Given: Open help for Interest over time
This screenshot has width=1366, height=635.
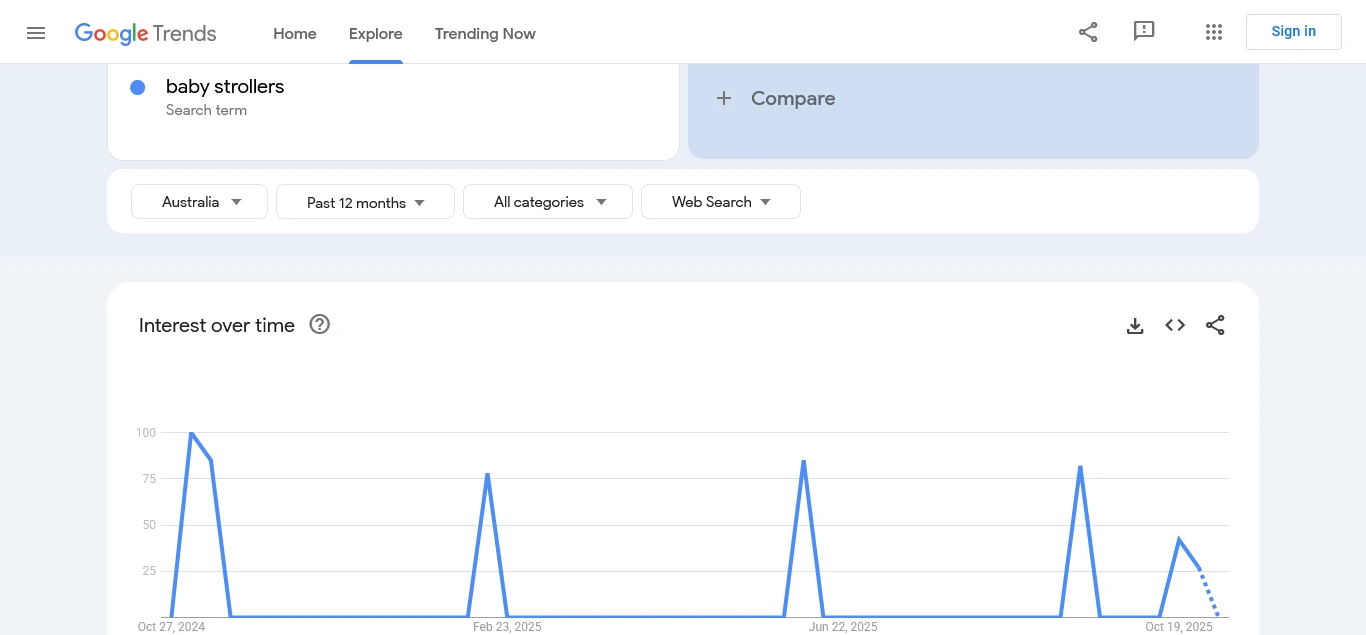Looking at the screenshot, I should click(x=320, y=325).
